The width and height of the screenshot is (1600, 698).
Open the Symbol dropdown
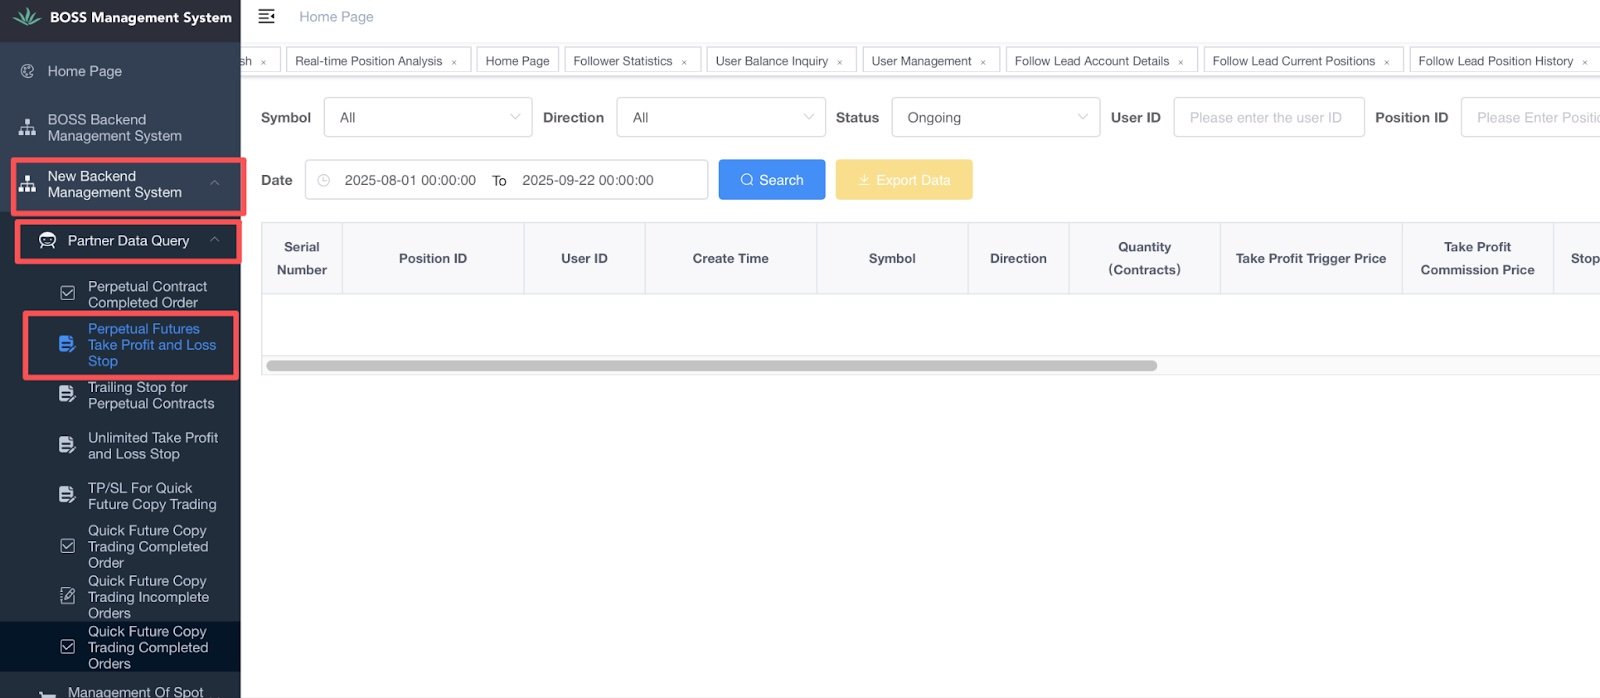tap(428, 117)
